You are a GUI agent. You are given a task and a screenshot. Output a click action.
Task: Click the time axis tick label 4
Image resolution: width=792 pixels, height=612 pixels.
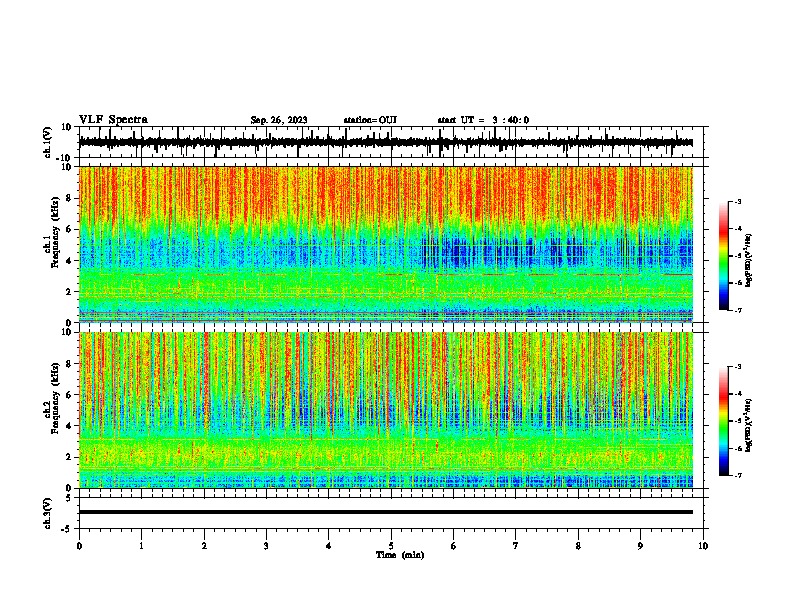pos(329,546)
